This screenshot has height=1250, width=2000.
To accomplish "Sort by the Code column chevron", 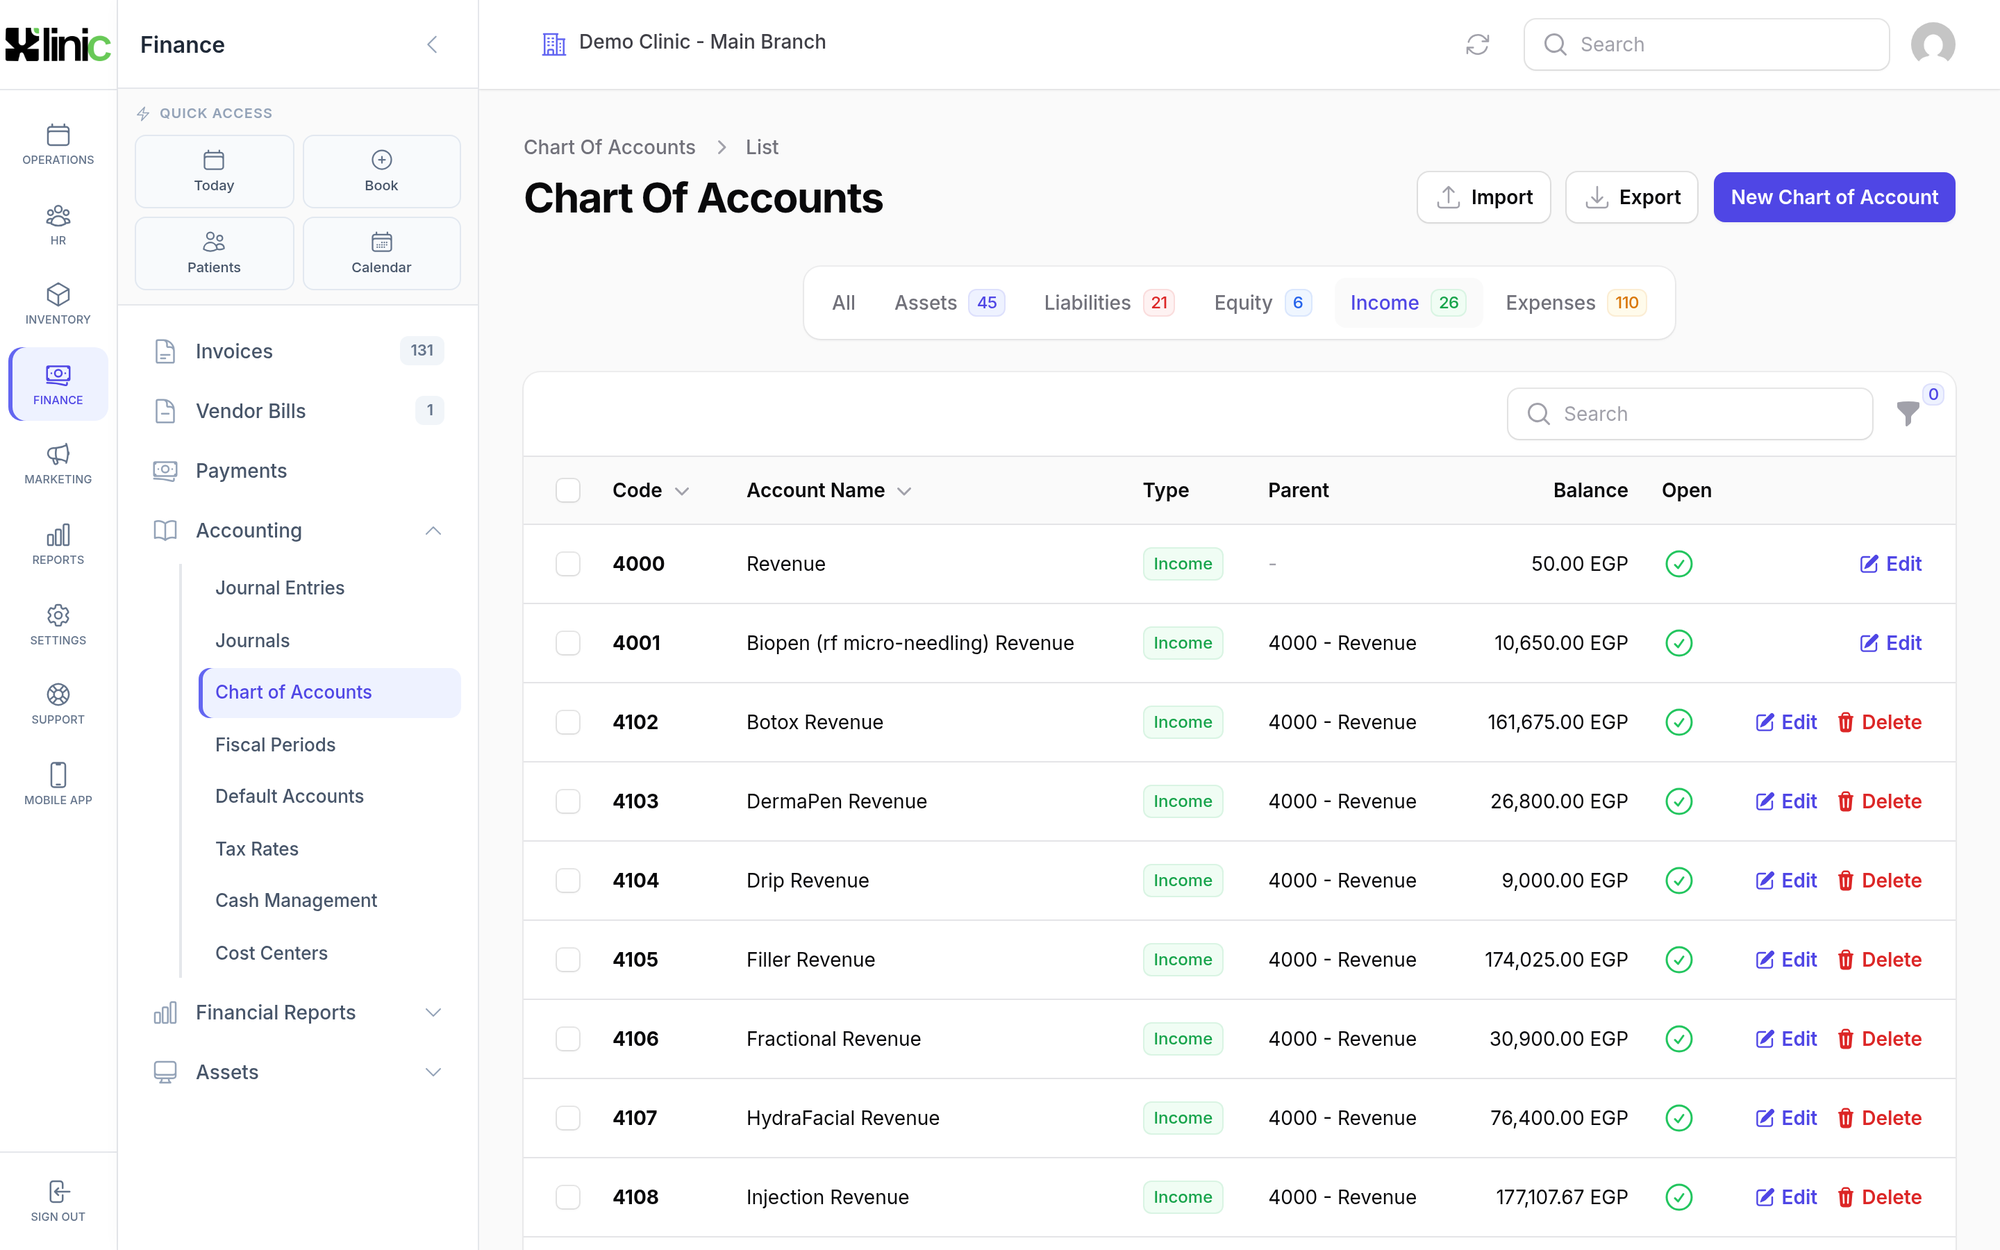I will click(x=682, y=491).
